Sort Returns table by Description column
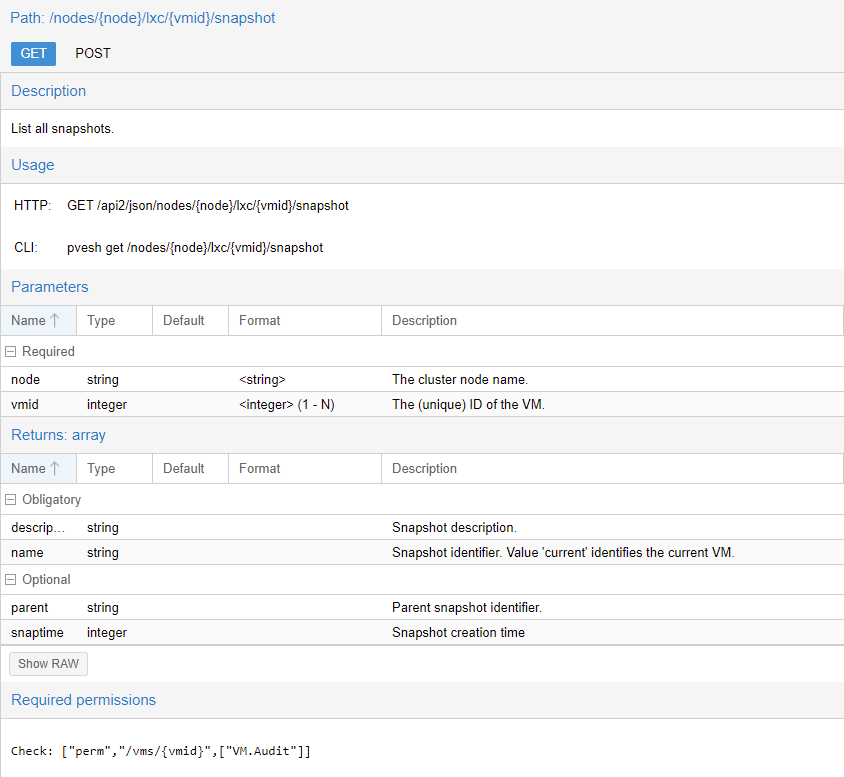This screenshot has height=777, width=844. click(x=610, y=469)
